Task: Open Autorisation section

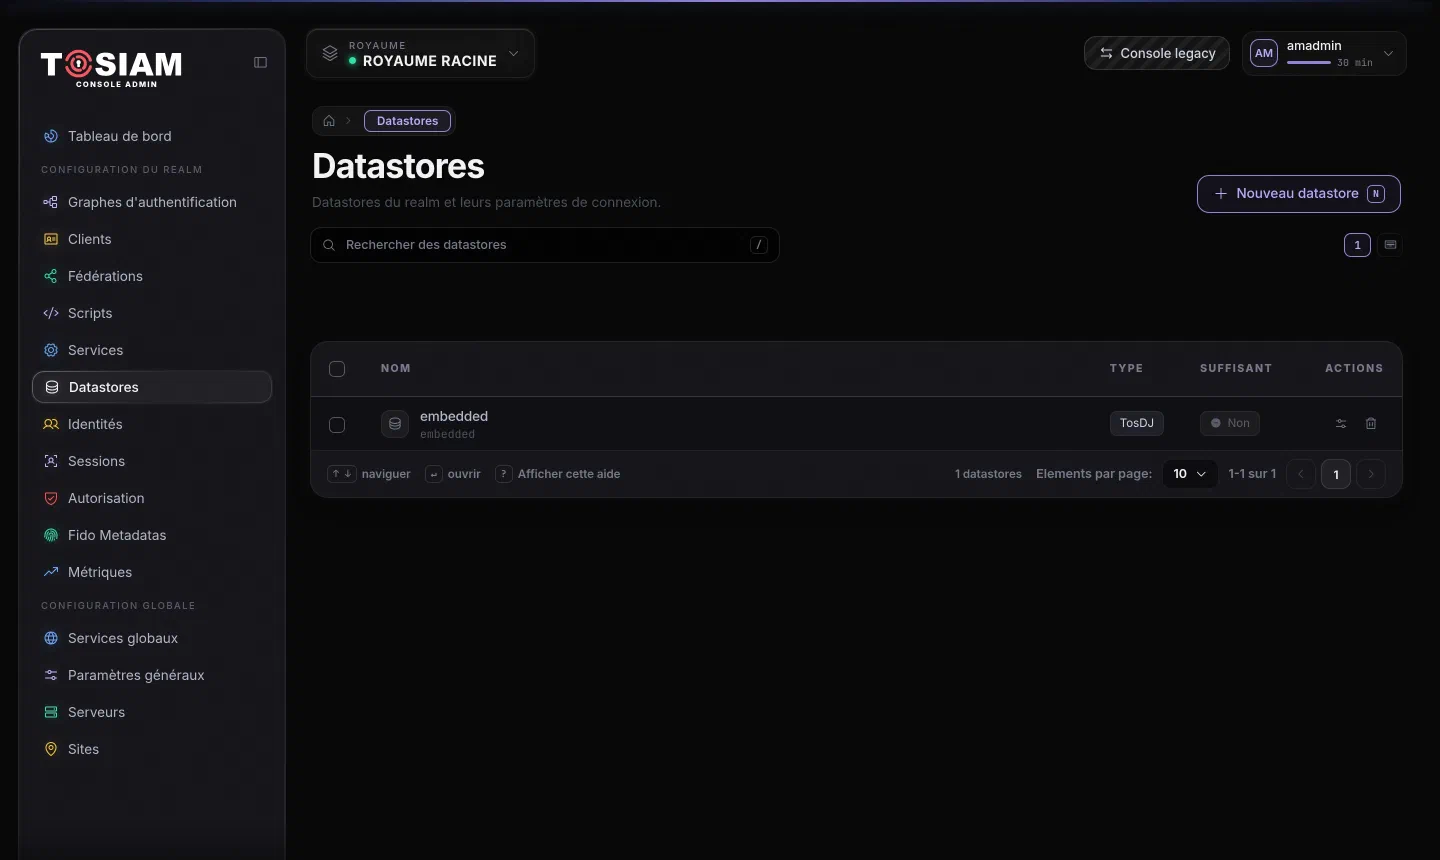Action: coord(152,498)
